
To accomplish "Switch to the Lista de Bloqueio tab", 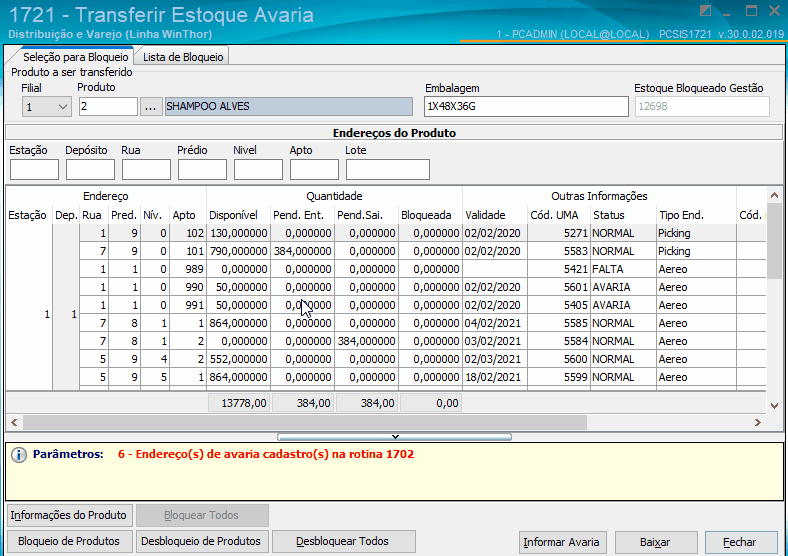I will click(183, 57).
